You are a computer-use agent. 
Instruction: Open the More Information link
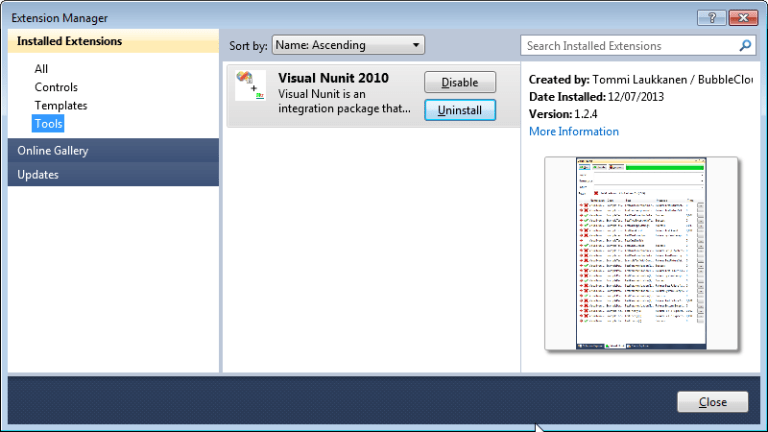coord(574,131)
